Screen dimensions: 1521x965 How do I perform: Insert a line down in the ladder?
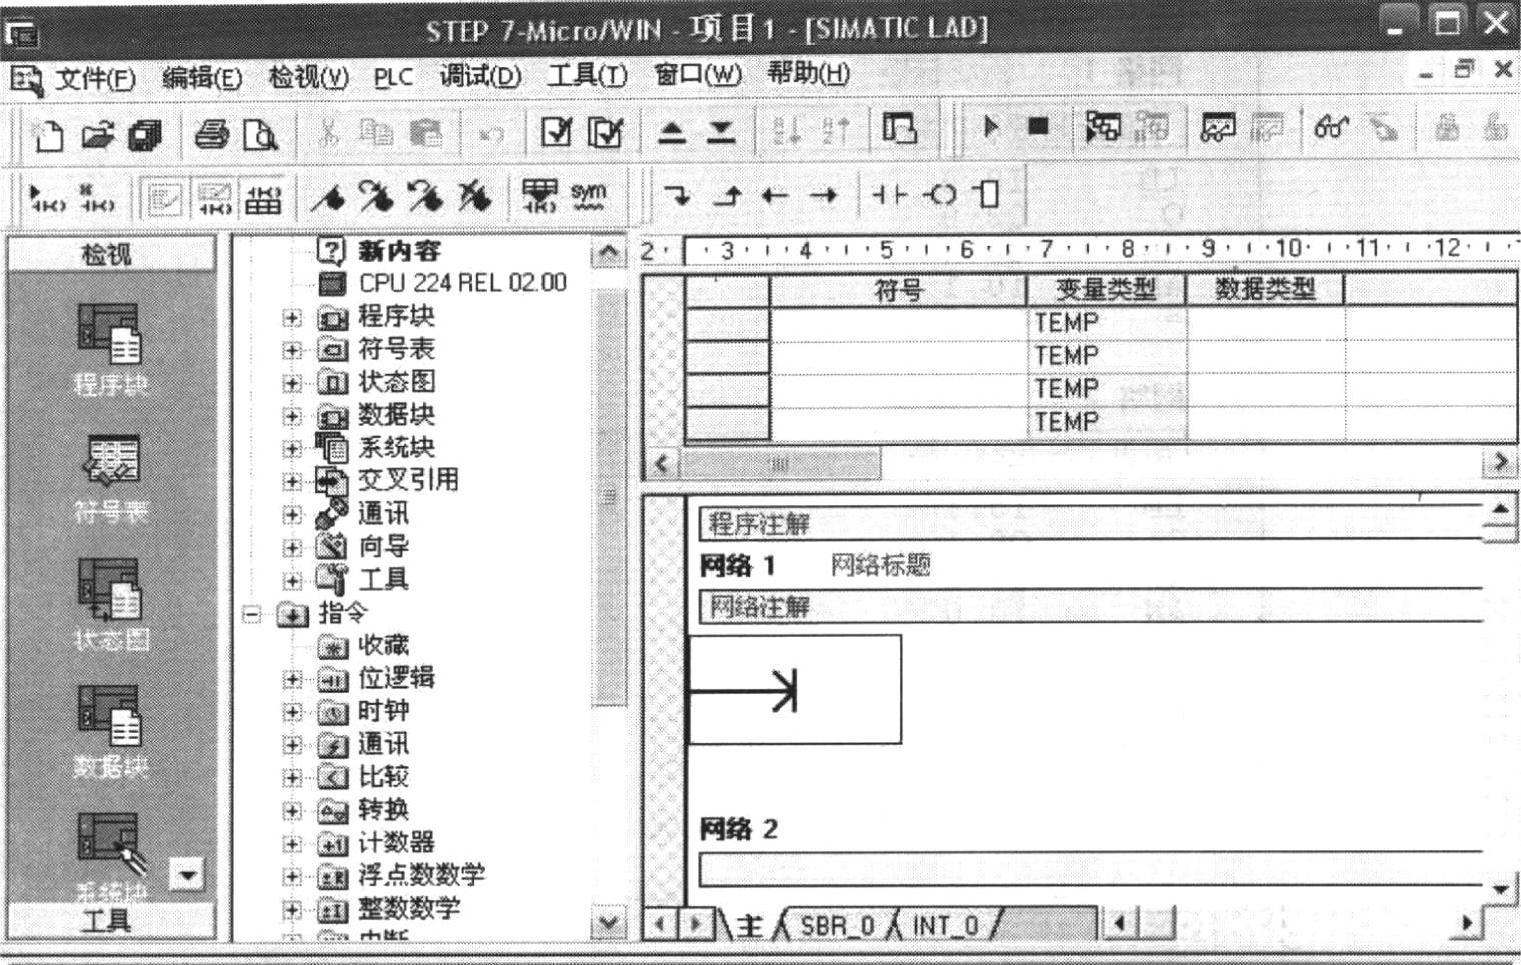tap(678, 195)
